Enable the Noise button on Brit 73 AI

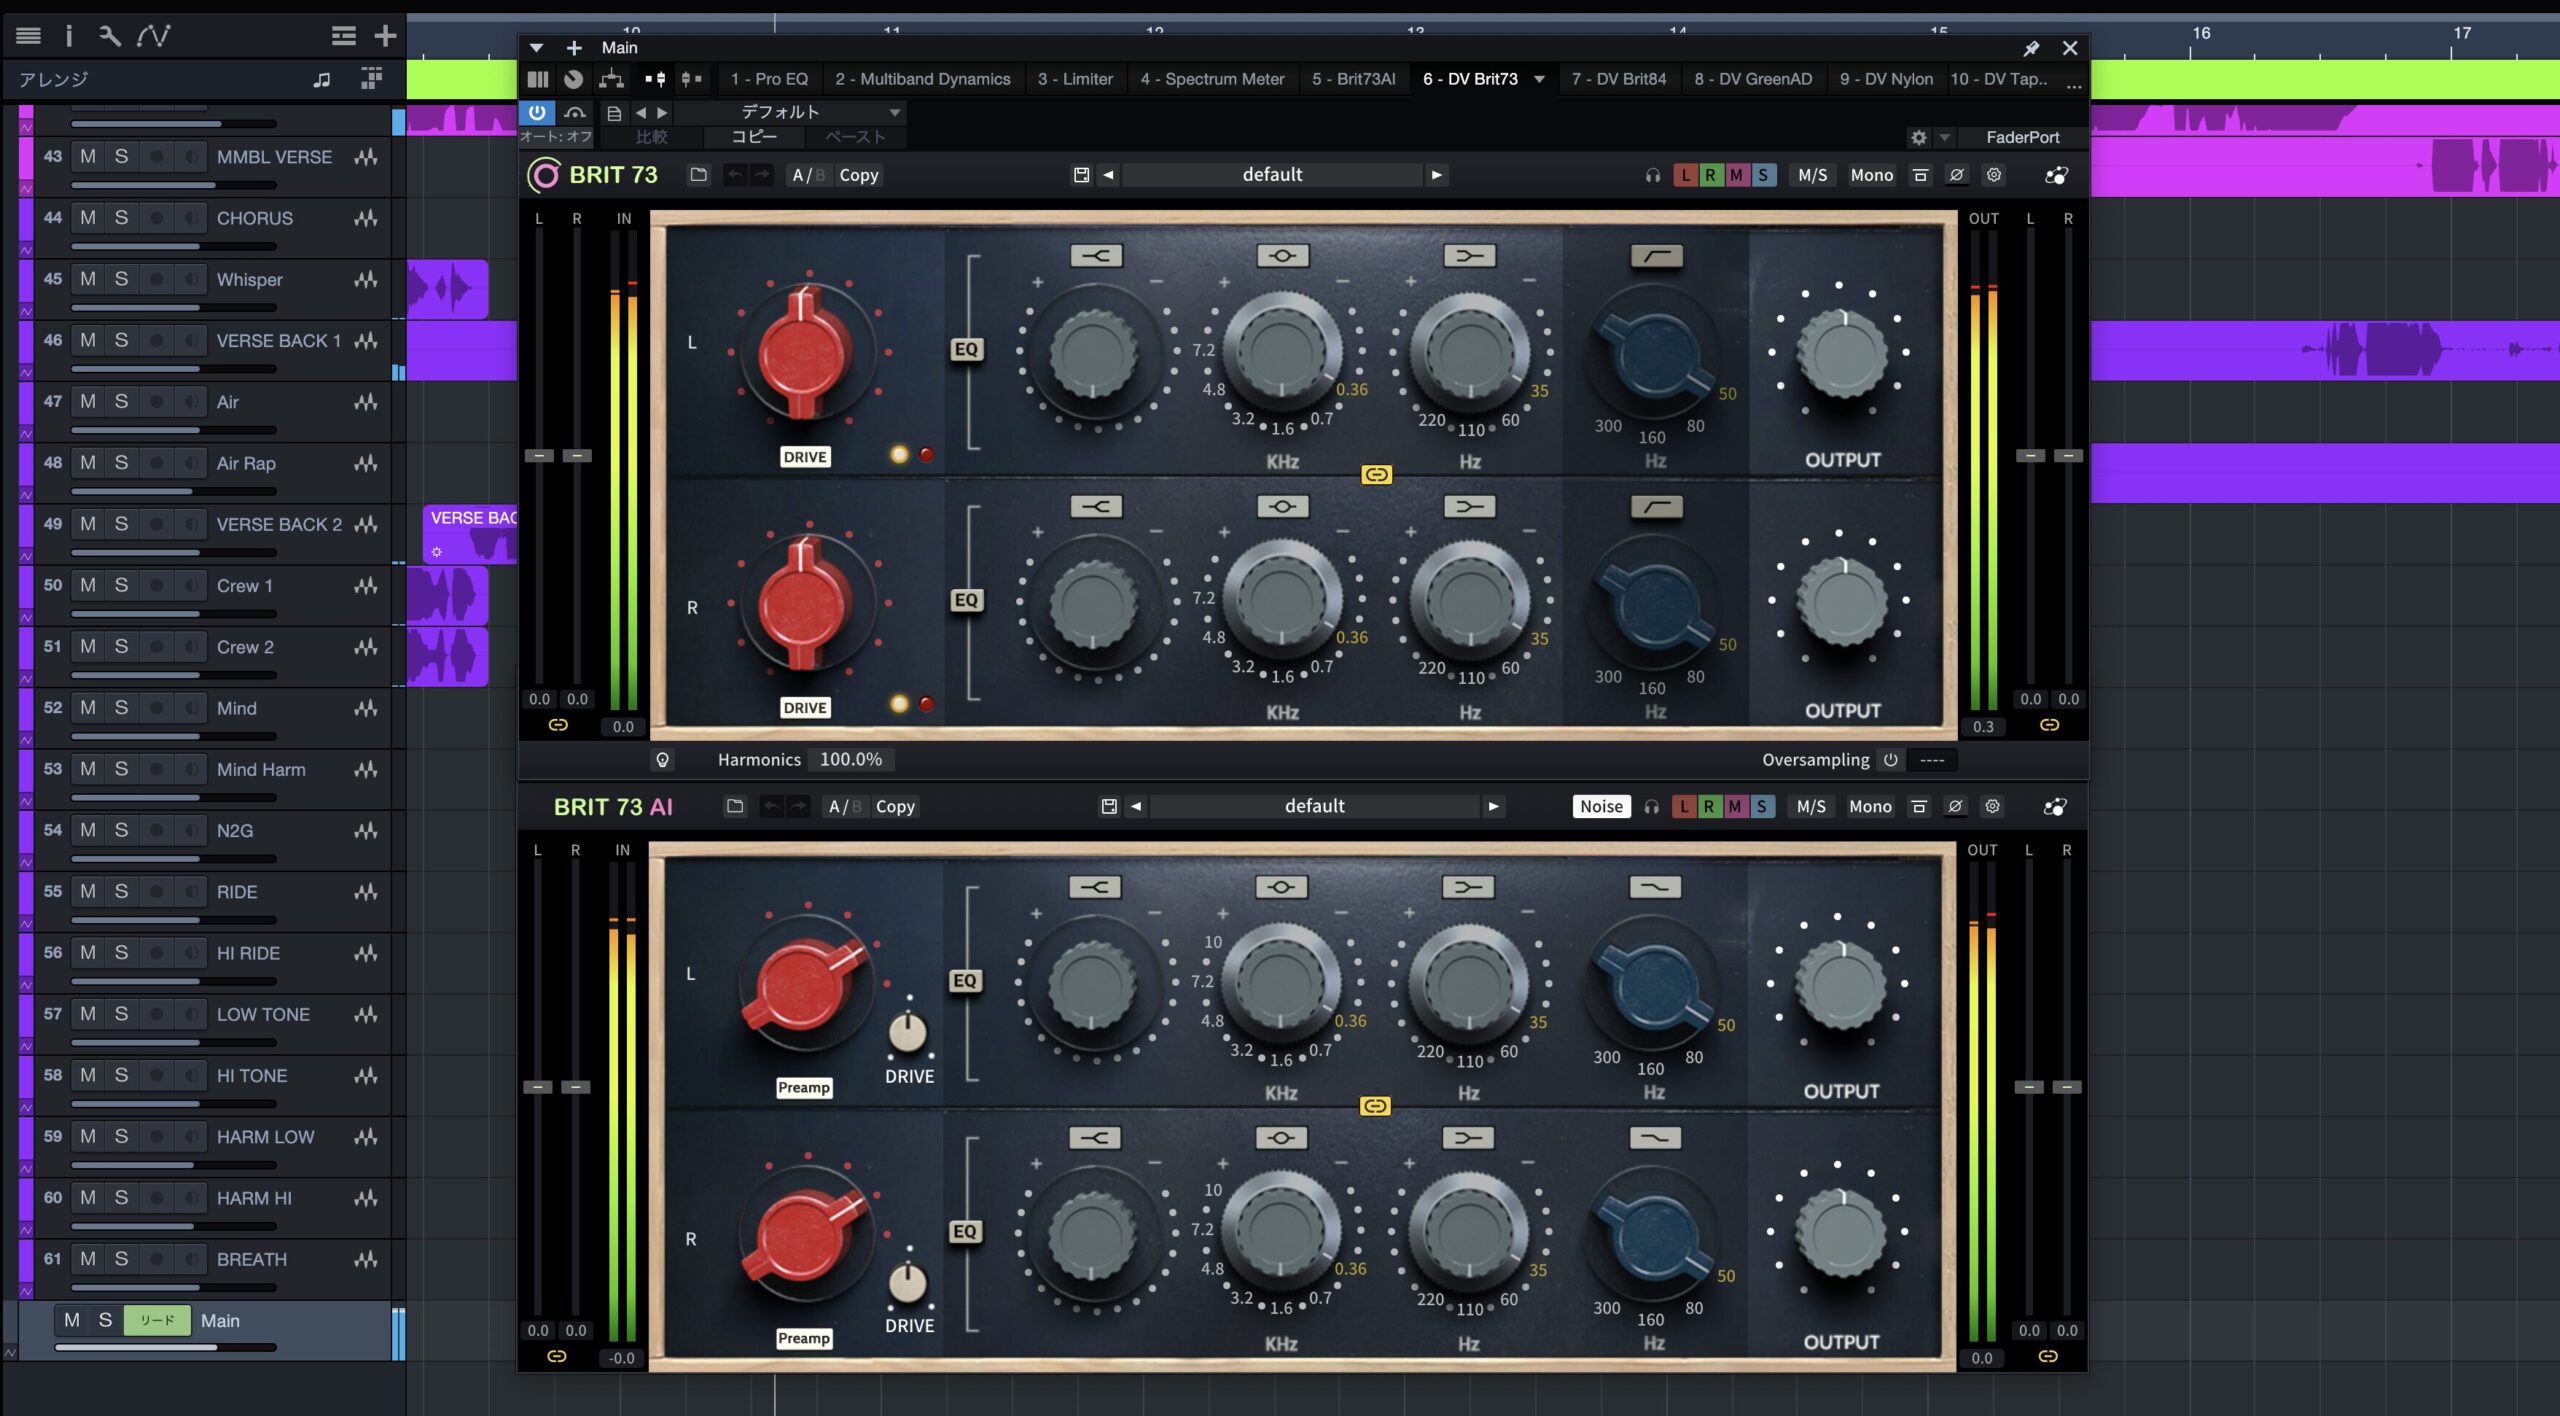point(1601,806)
